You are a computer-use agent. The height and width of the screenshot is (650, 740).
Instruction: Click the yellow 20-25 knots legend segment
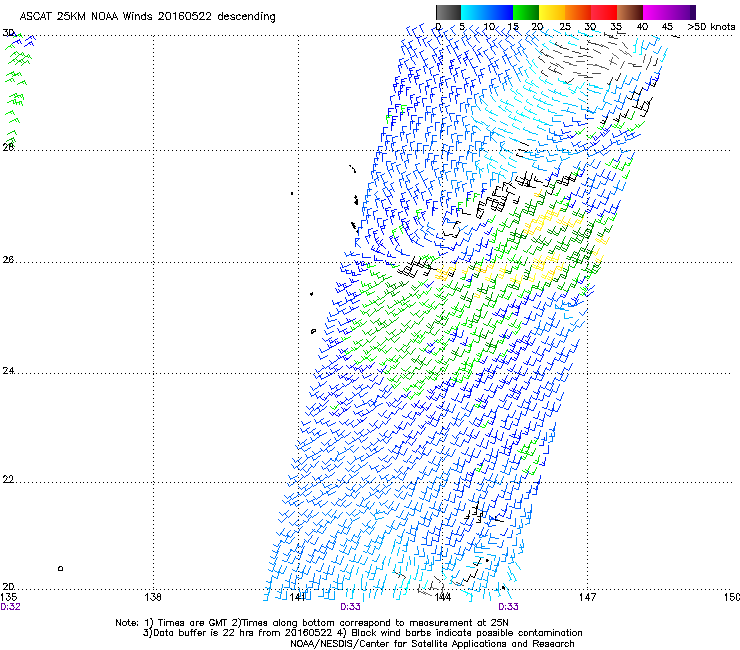tap(552, 12)
